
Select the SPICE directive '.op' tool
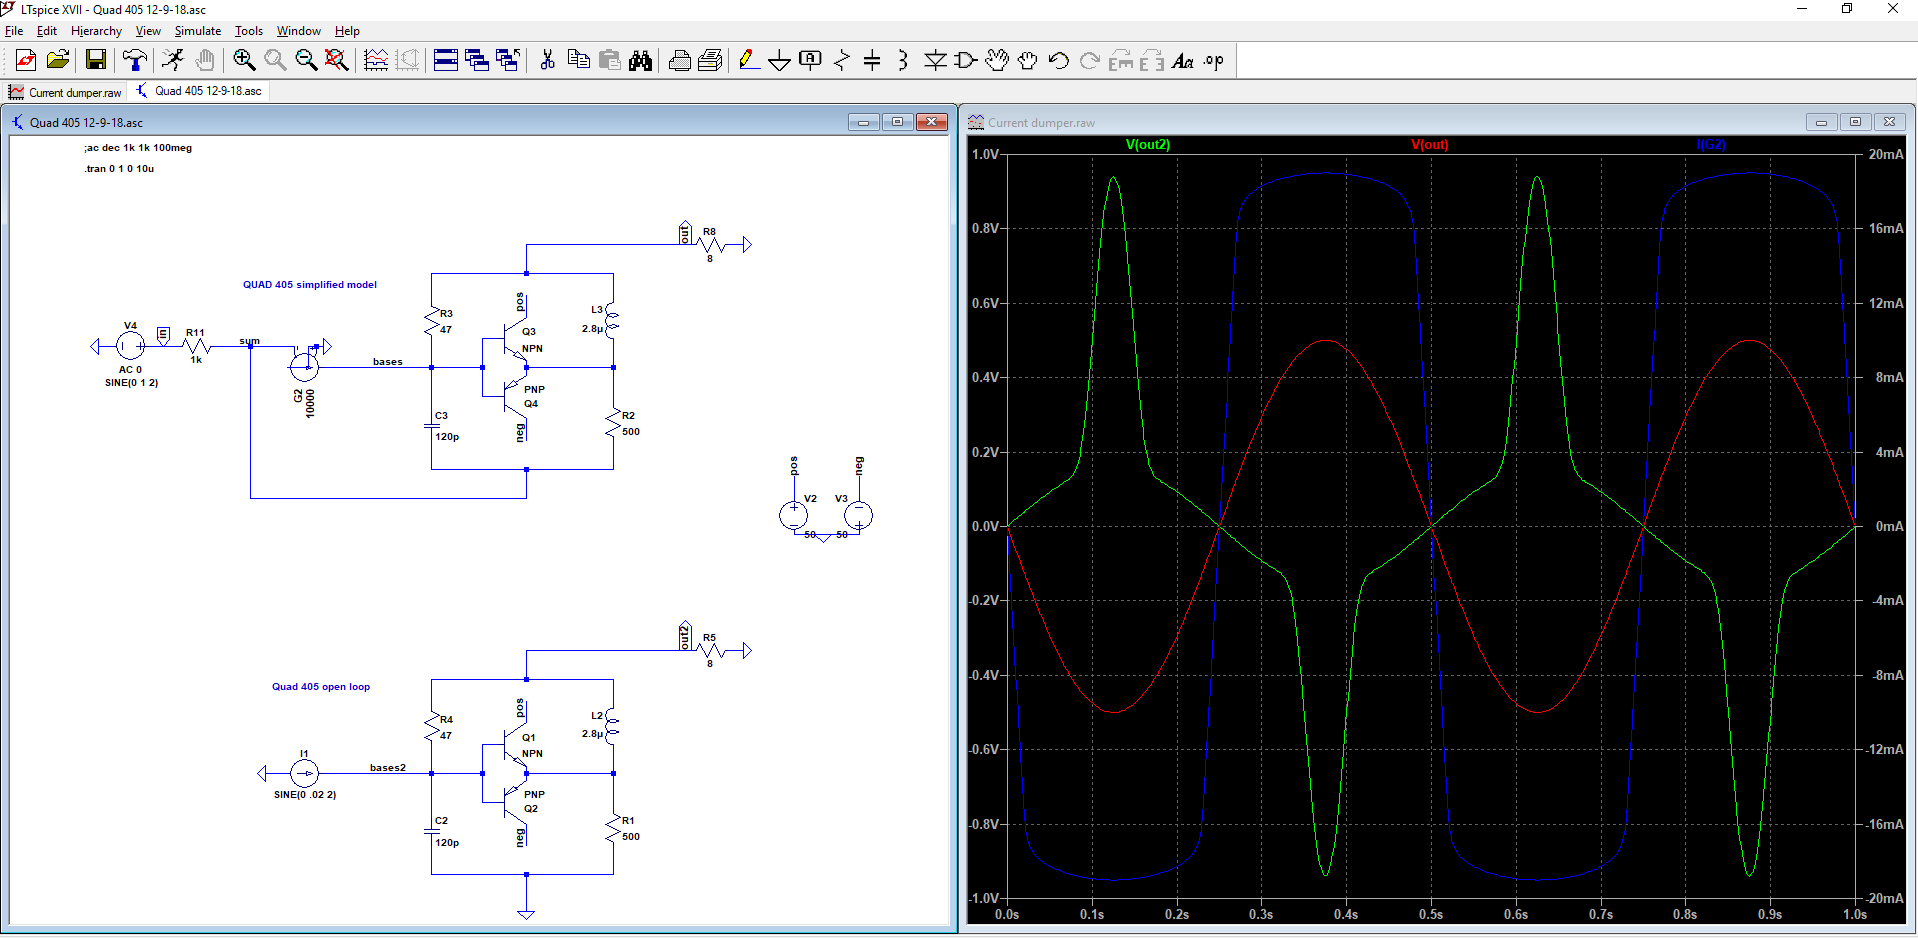(x=1214, y=61)
